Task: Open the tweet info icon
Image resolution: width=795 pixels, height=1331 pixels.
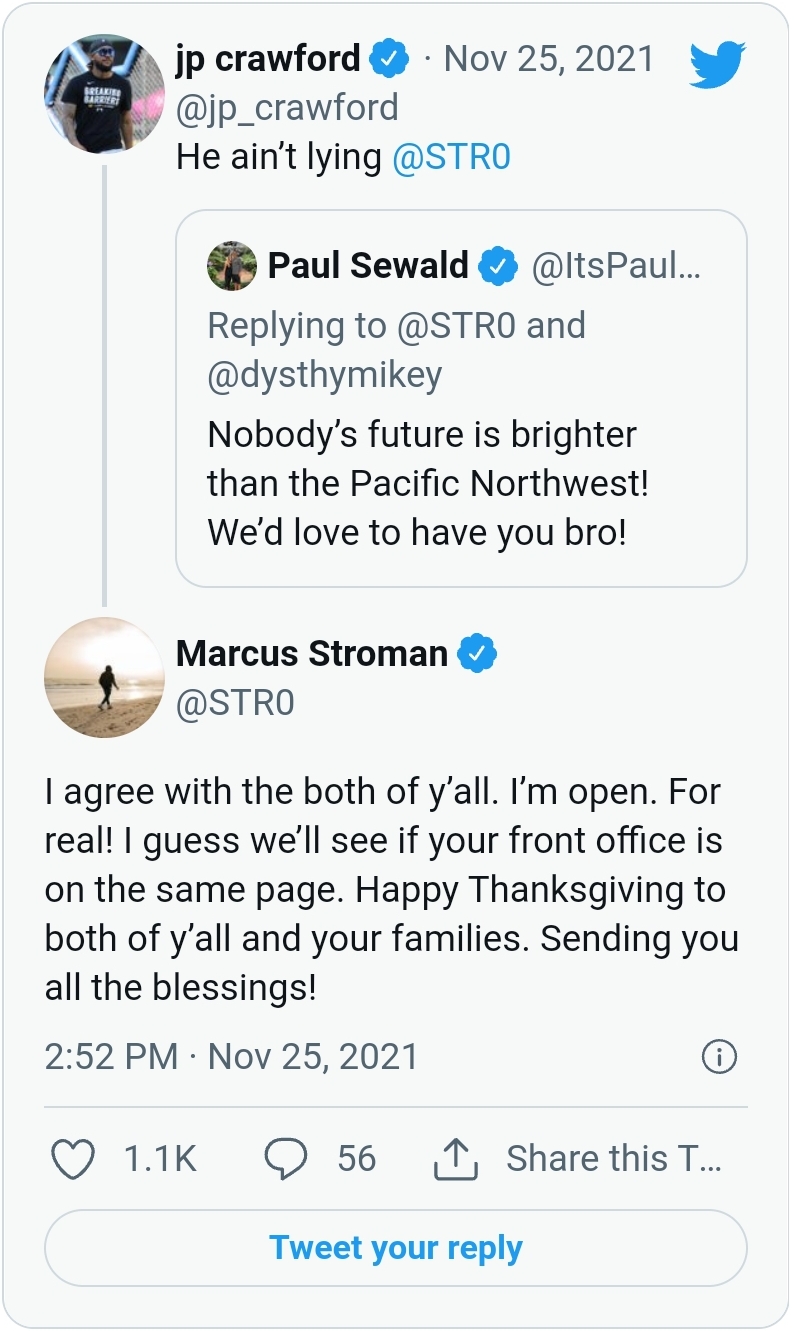Action: click(x=719, y=1057)
